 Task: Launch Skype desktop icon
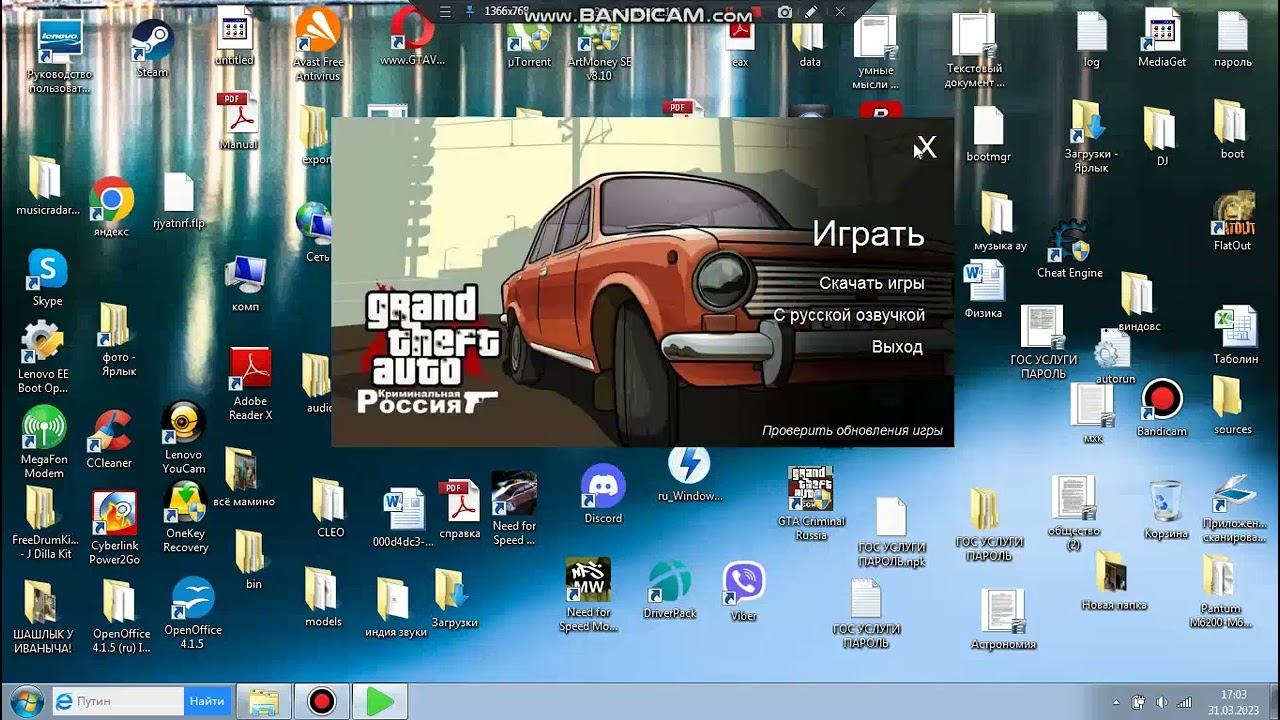tap(47, 278)
